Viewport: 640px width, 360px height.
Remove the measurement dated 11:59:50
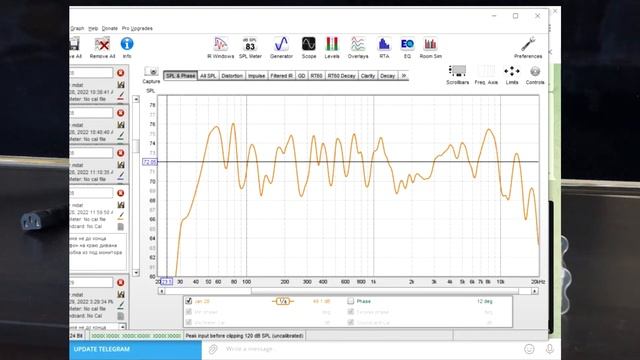(x=120, y=193)
